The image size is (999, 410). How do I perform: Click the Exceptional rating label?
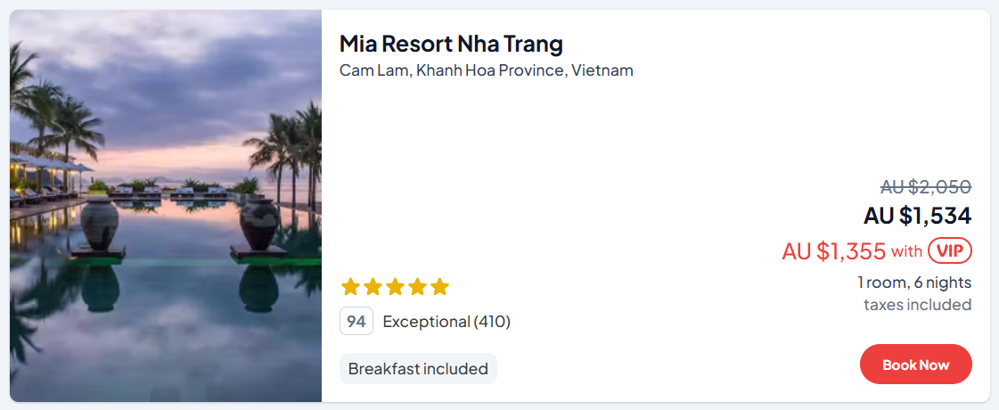coord(426,322)
